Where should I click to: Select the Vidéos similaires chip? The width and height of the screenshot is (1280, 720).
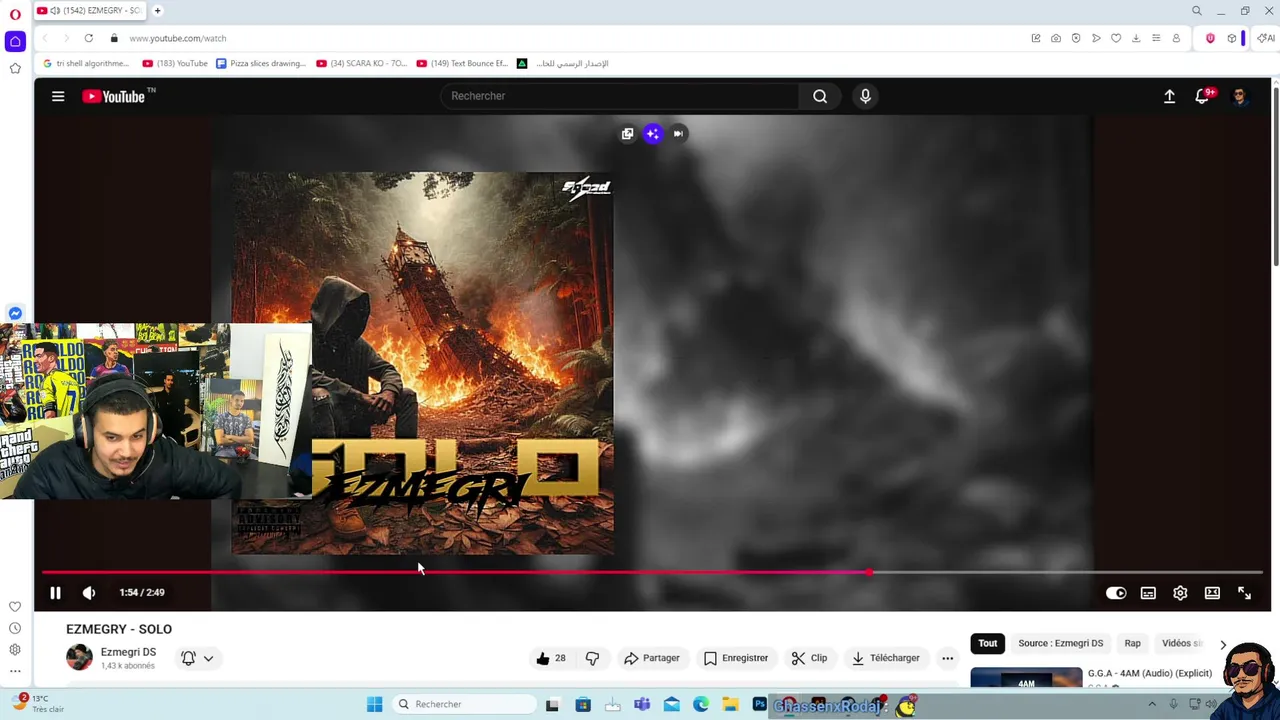(x=1181, y=643)
